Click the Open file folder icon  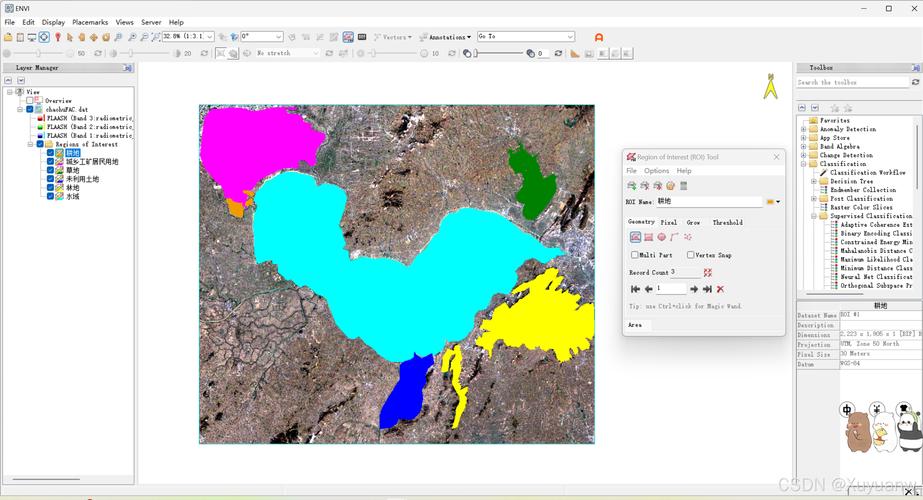click(x=8, y=37)
